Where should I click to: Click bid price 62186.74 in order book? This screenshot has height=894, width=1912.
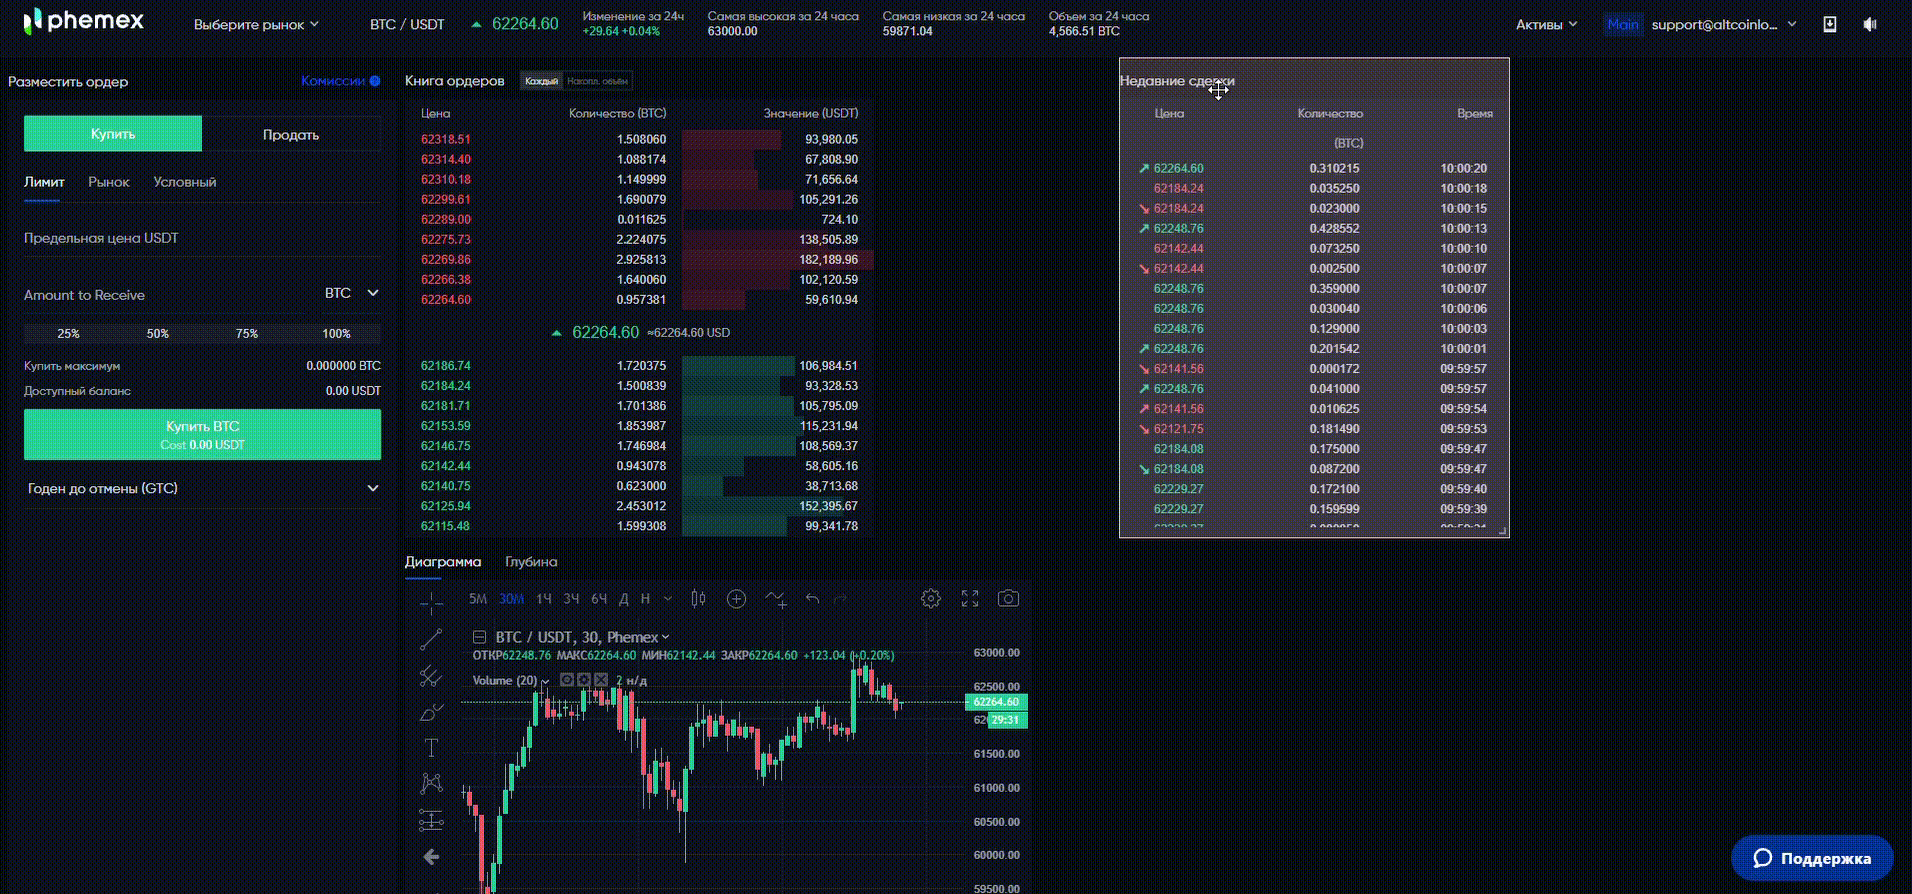coord(446,366)
